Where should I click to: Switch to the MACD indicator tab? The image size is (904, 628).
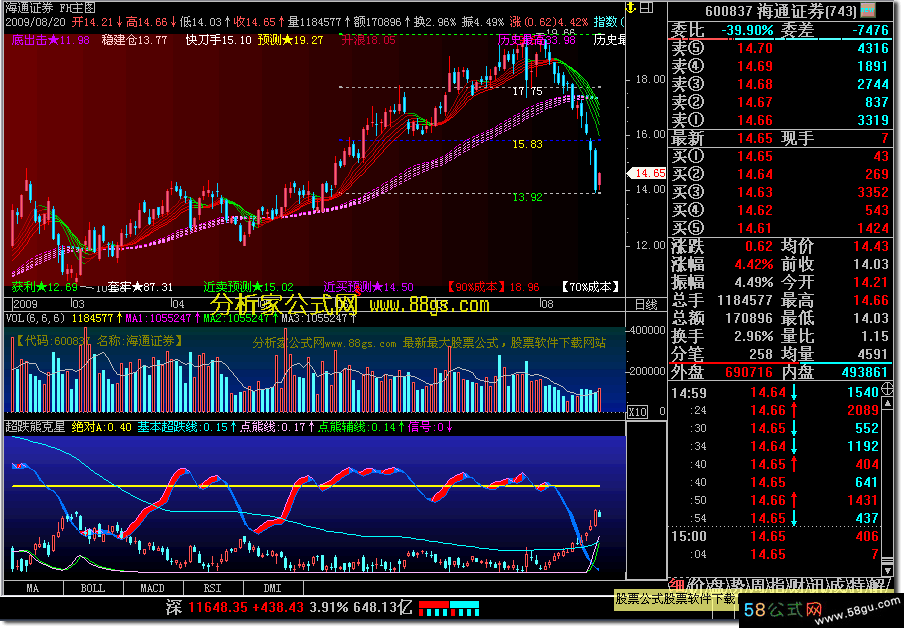153,588
